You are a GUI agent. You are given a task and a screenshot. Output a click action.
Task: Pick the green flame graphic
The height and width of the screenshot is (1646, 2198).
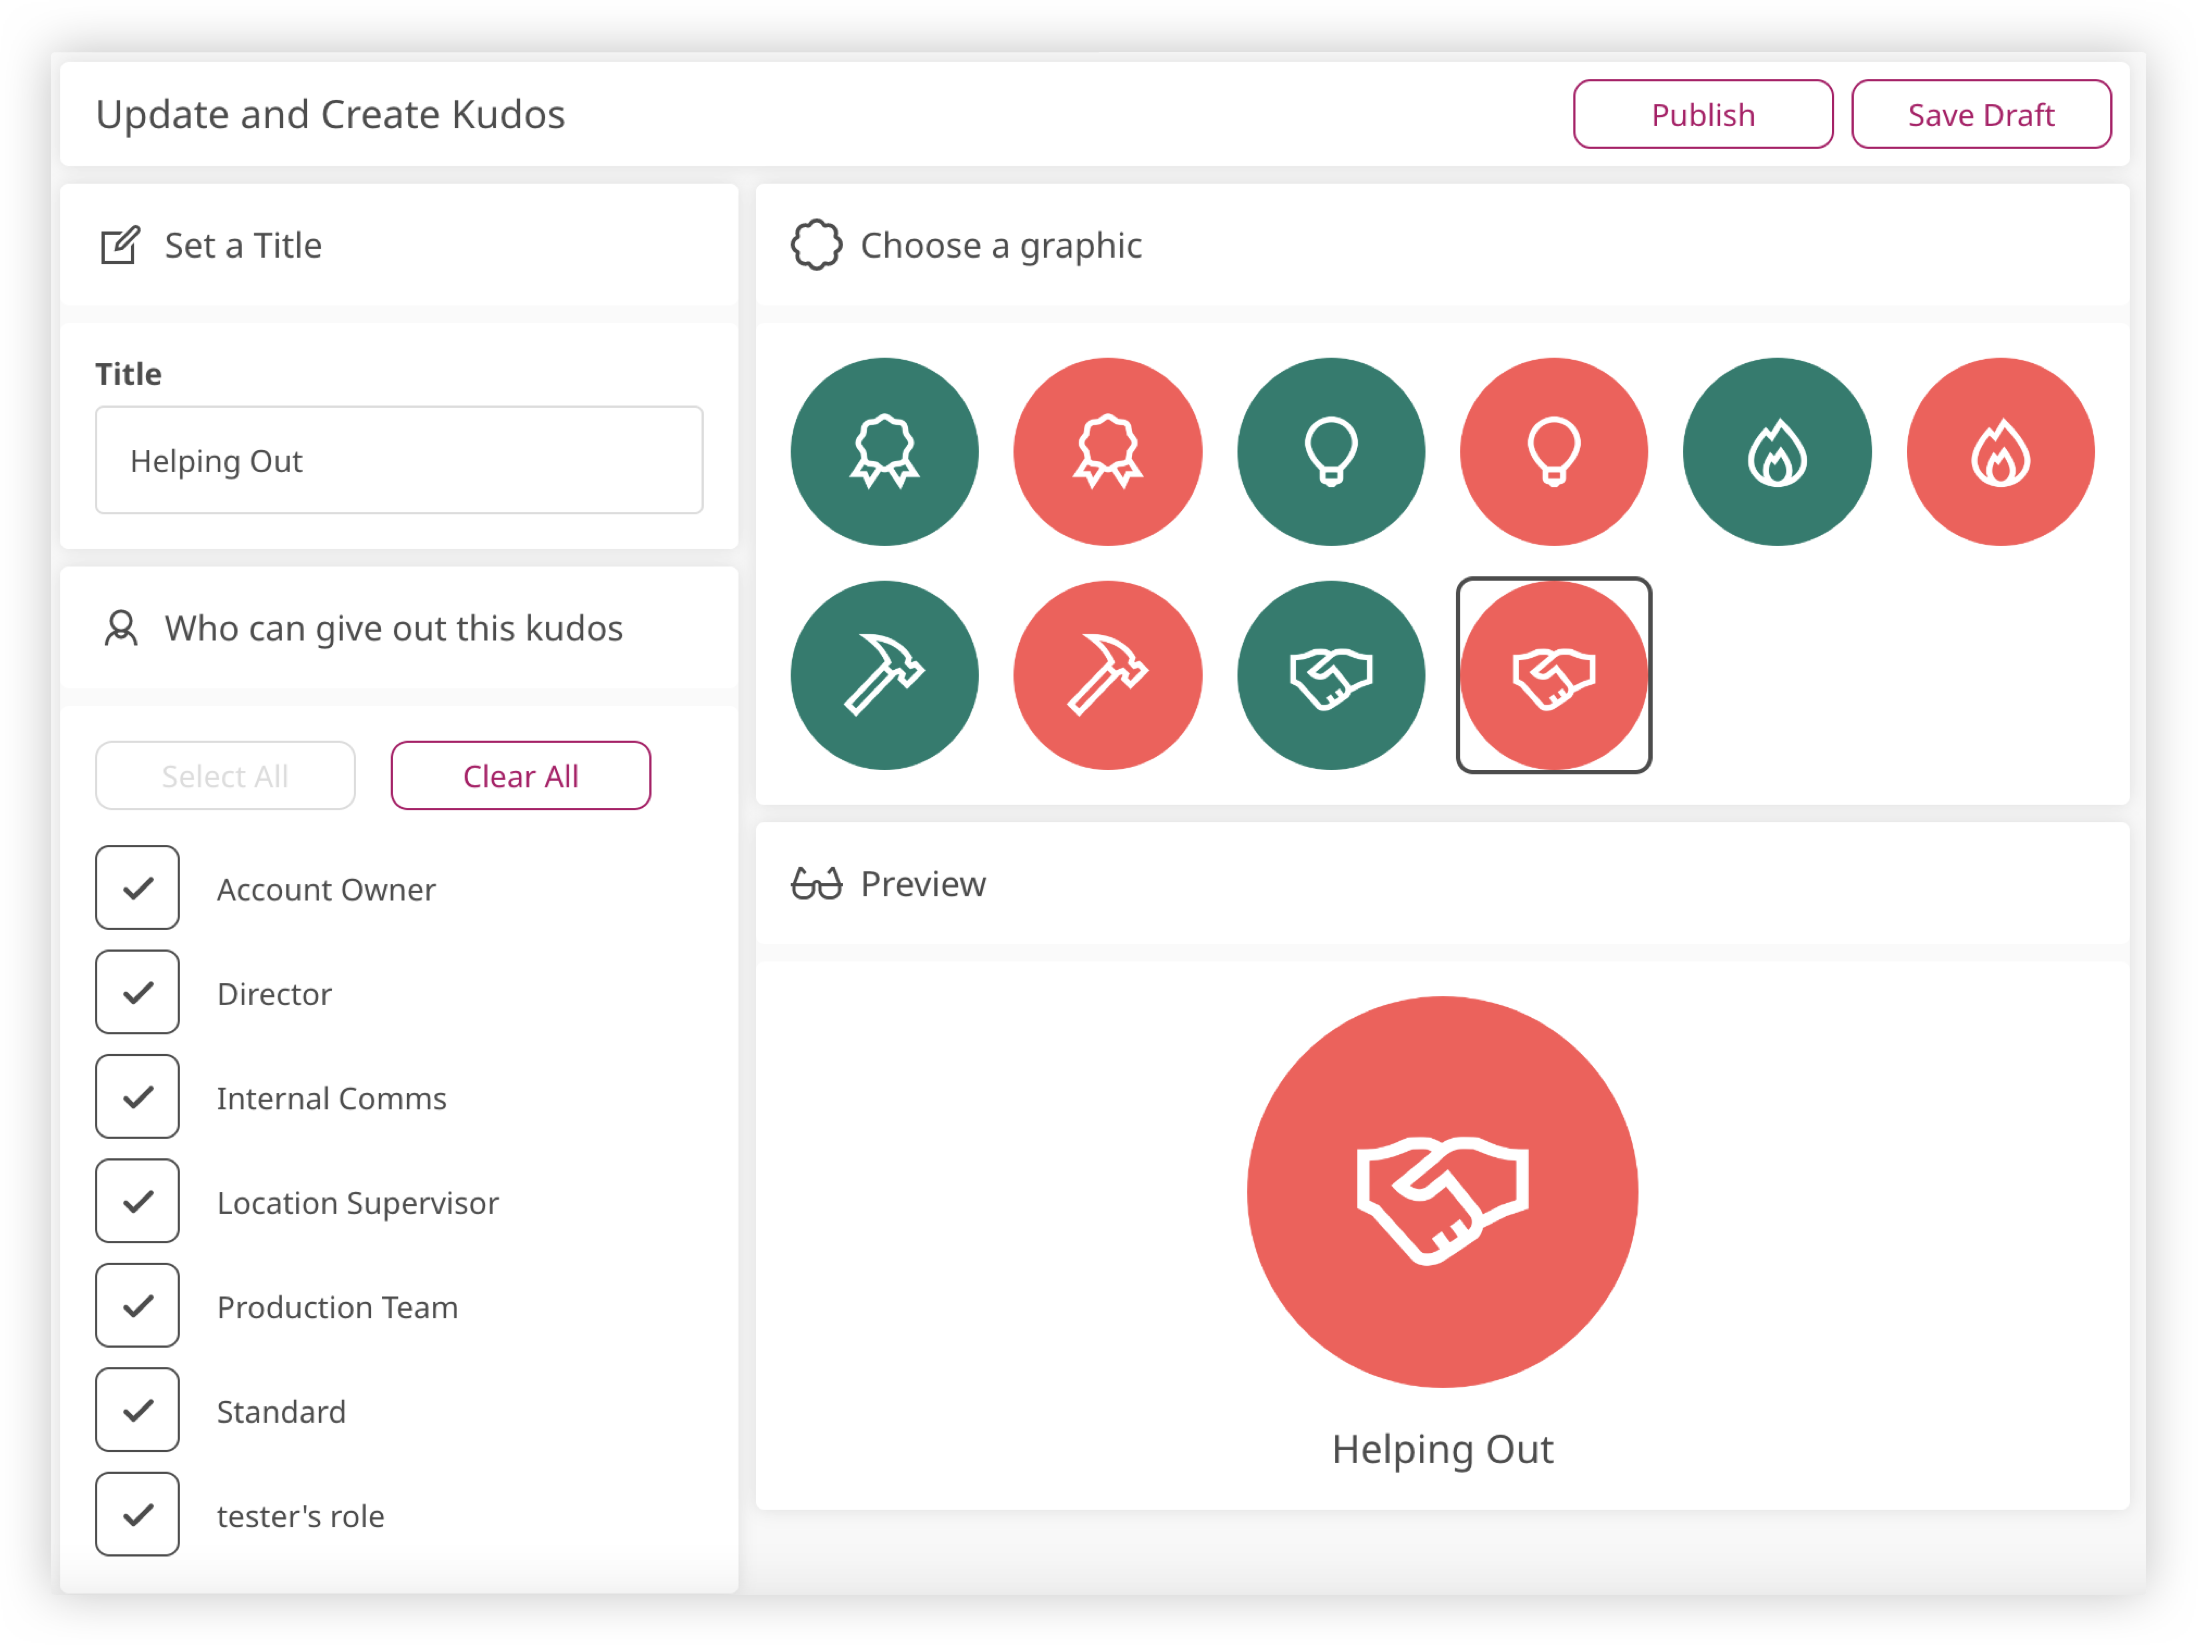click(x=1777, y=452)
